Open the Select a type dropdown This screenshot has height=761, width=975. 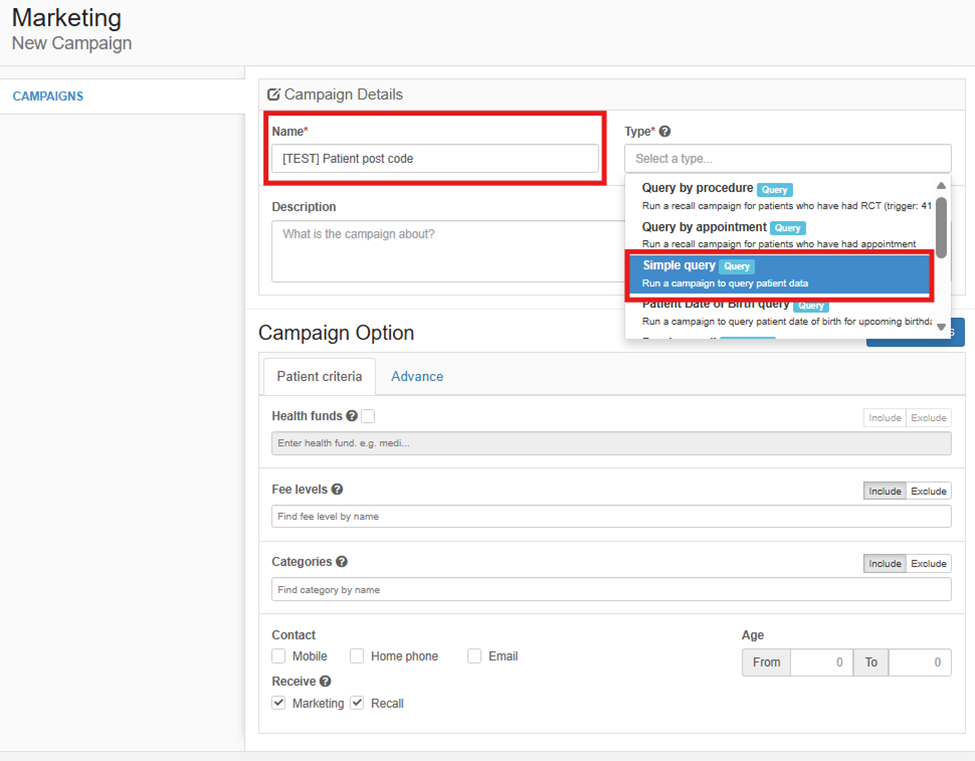click(x=788, y=159)
